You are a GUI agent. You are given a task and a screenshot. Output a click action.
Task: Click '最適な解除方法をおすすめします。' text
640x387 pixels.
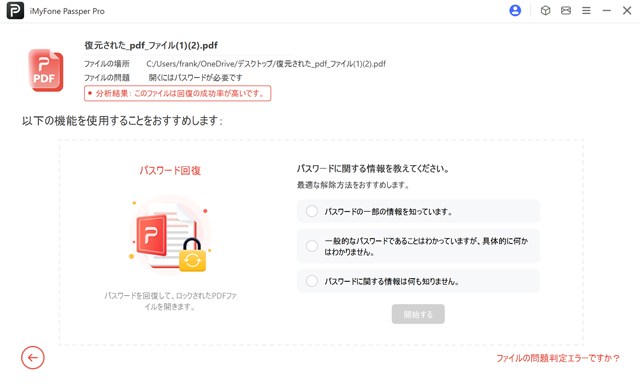point(353,185)
